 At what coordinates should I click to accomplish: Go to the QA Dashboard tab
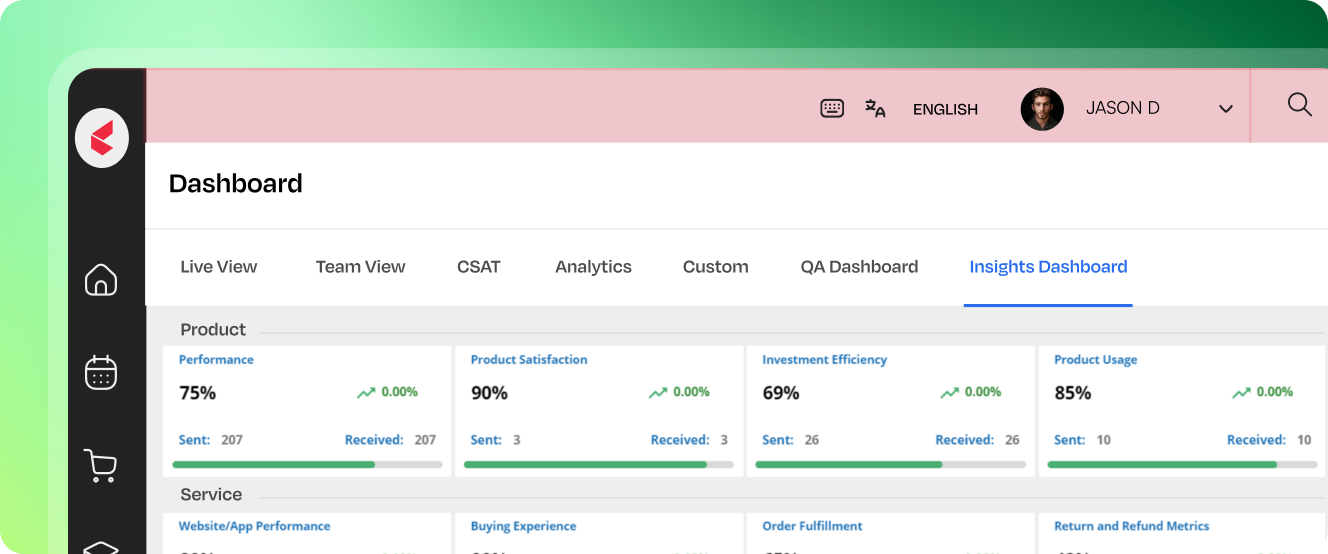point(859,267)
